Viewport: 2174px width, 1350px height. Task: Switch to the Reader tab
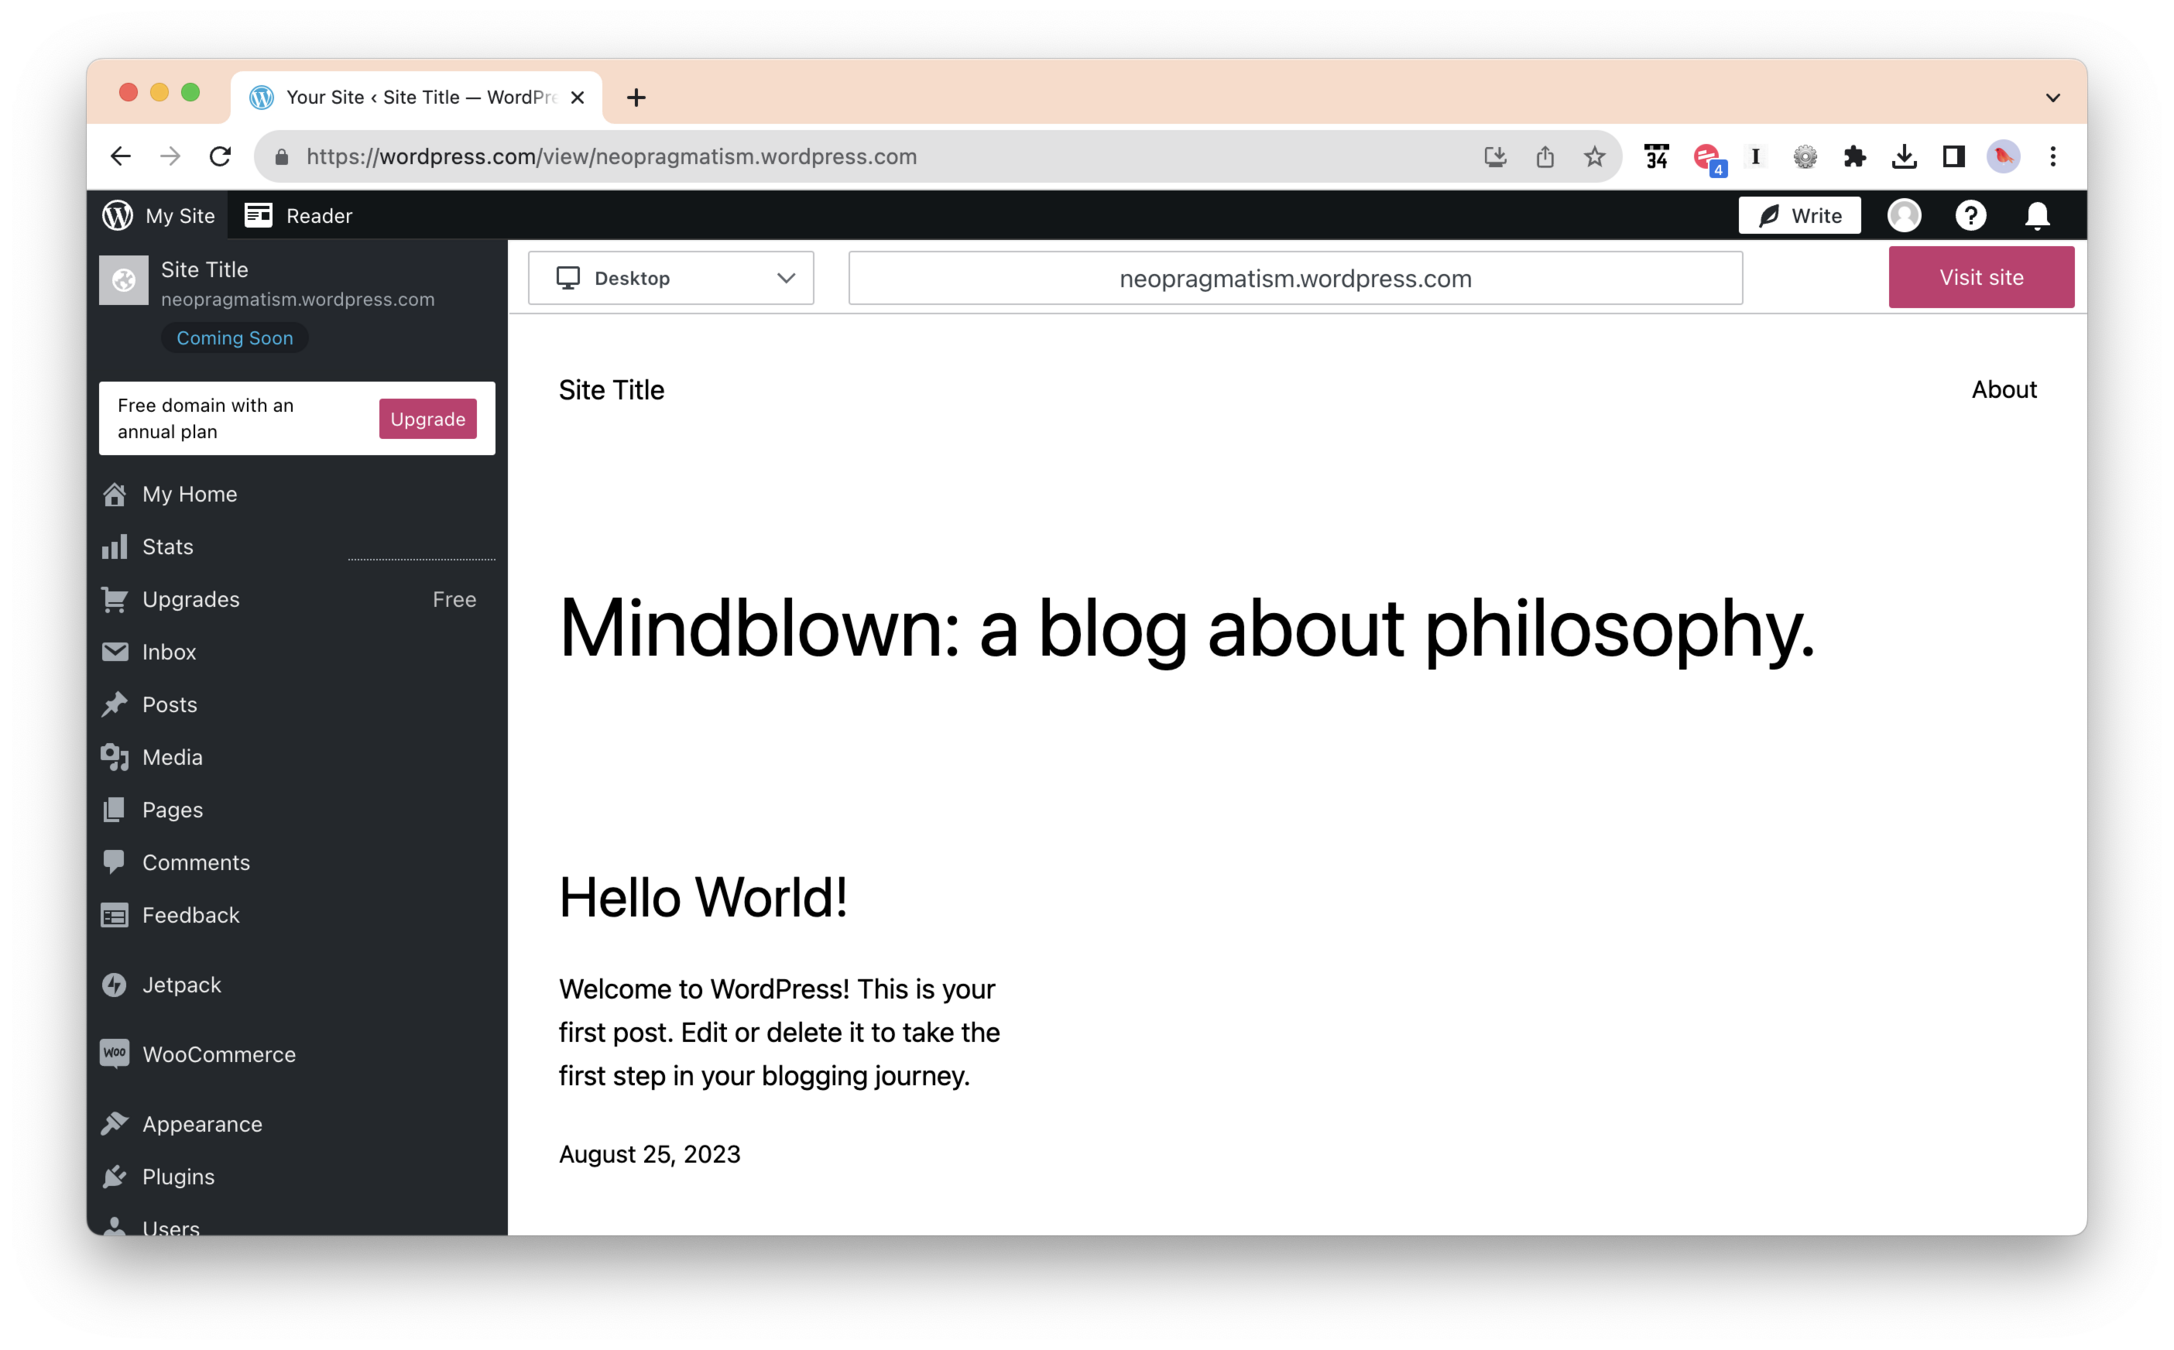click(x=299, y=216)
